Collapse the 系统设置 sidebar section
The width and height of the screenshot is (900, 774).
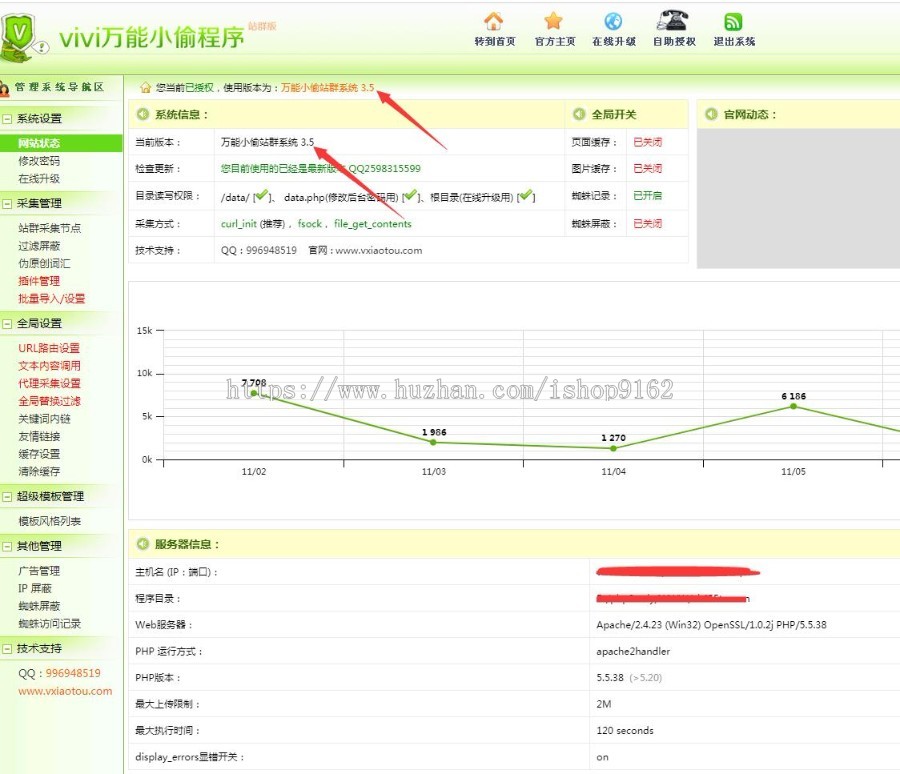7,119
